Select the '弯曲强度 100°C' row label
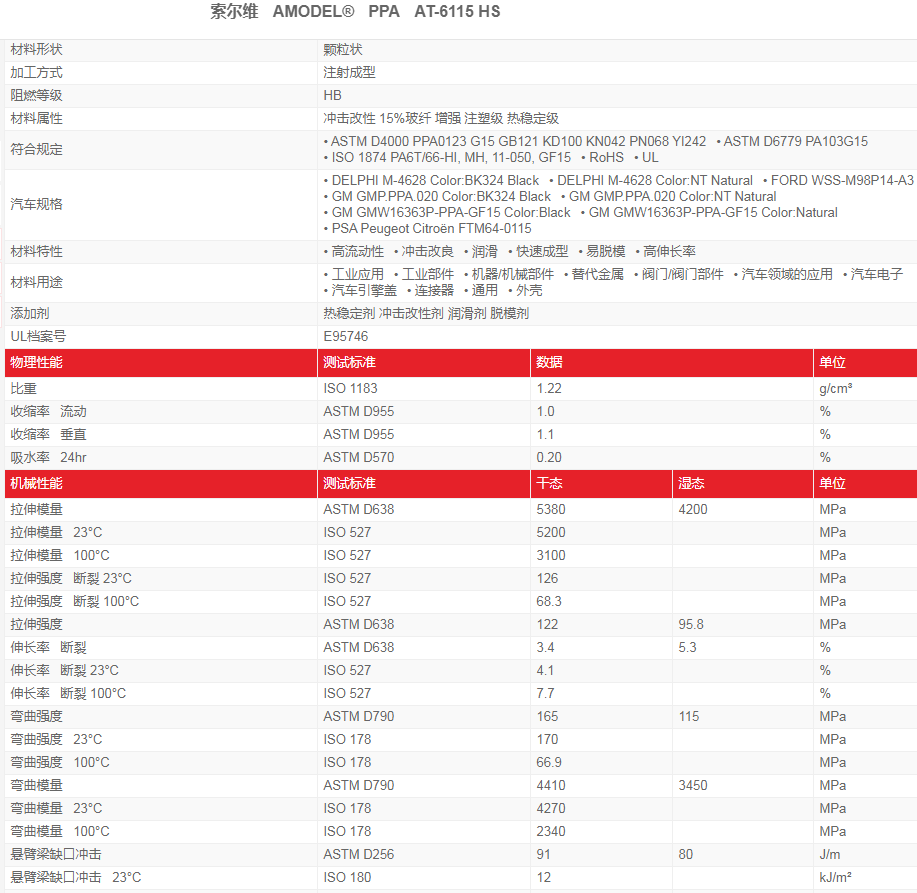 (x=60, y=763)
